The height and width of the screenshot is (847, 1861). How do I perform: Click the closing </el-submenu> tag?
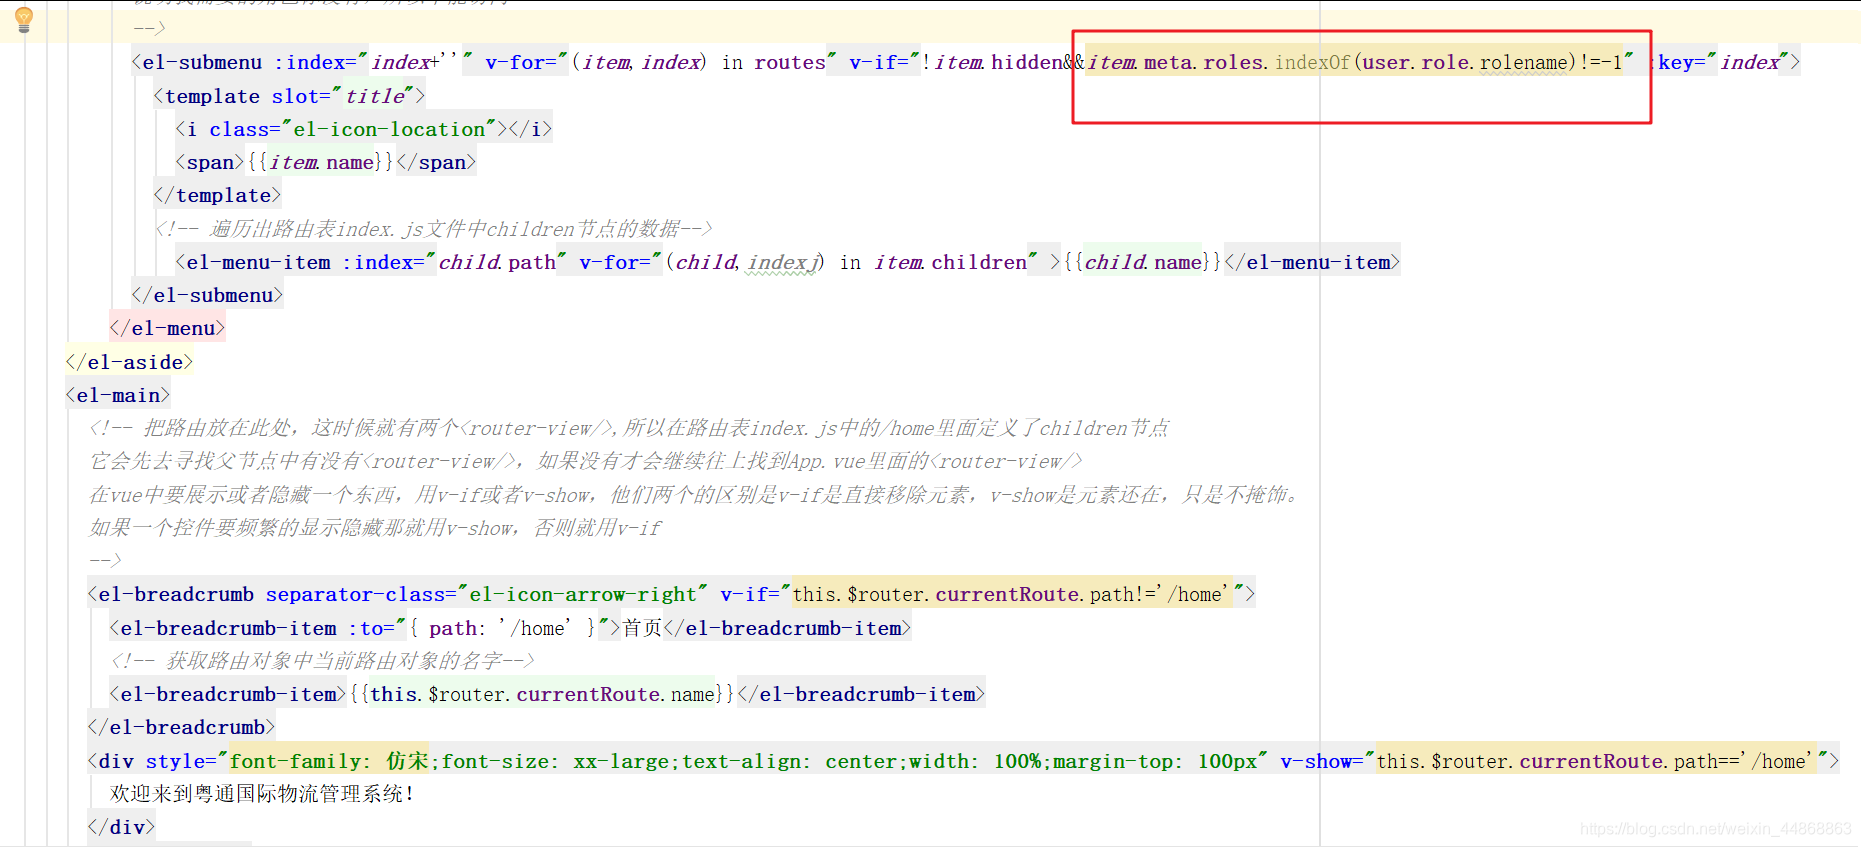click(x=208, y=295)
